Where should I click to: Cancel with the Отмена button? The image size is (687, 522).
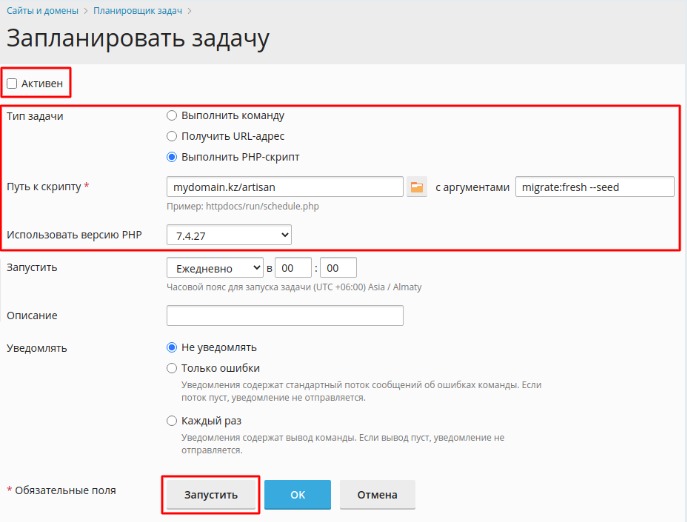(377, 494)
